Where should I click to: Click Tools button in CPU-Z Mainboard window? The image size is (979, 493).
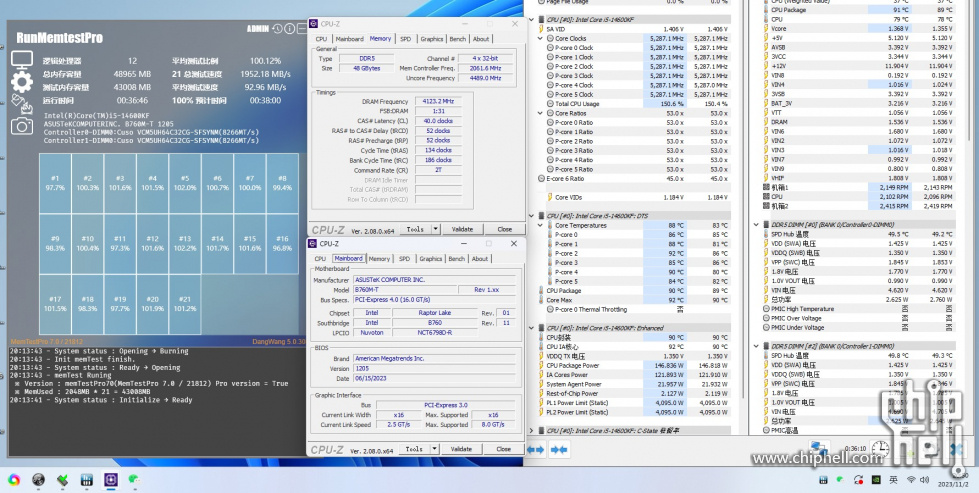pyautogui.click(x=415, y=449)
